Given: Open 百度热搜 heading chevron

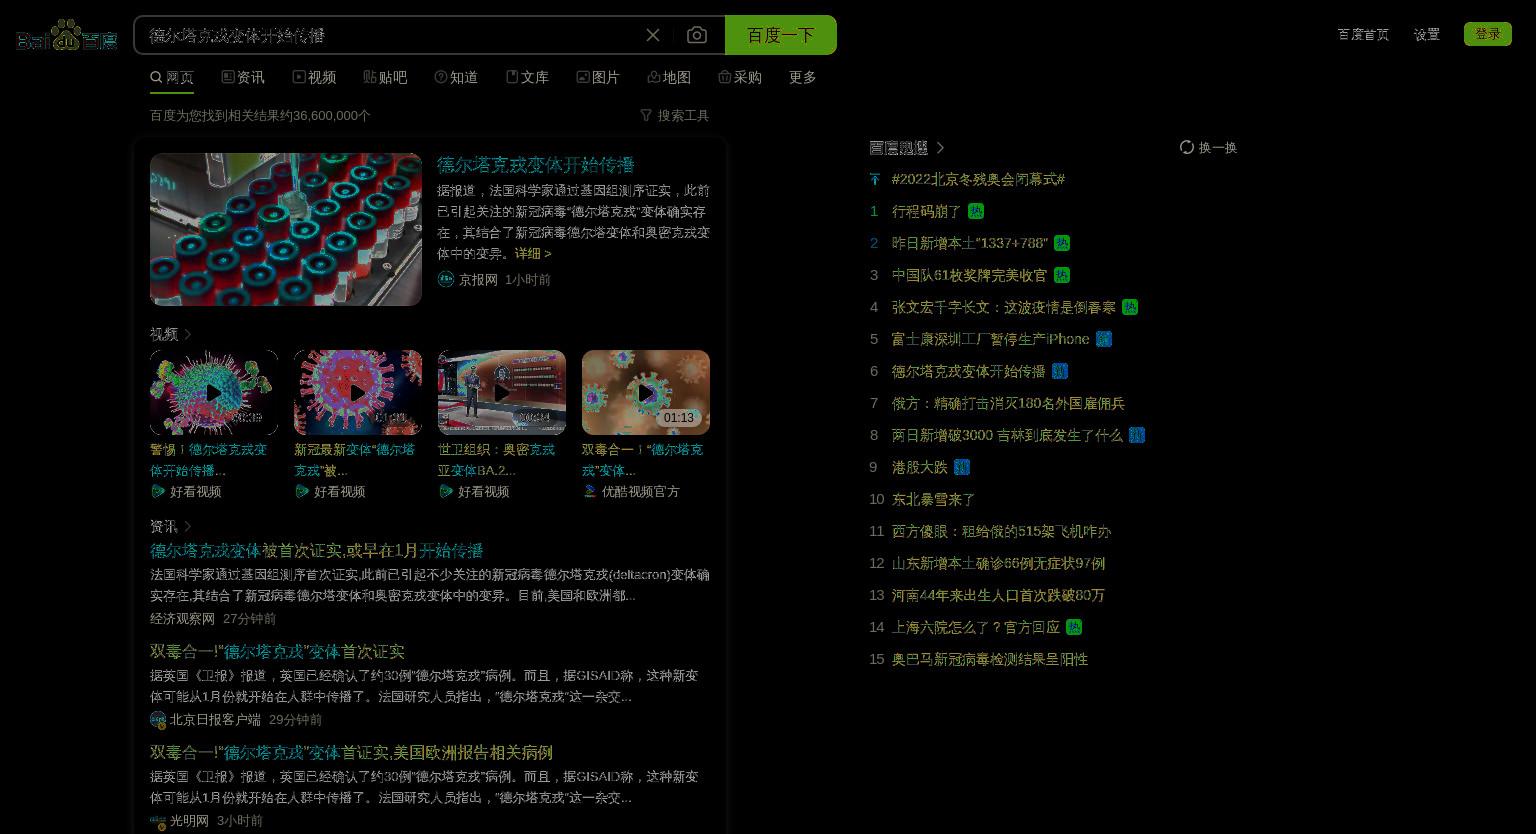Looking at the screenshot, I should click(x=940, y=147).
